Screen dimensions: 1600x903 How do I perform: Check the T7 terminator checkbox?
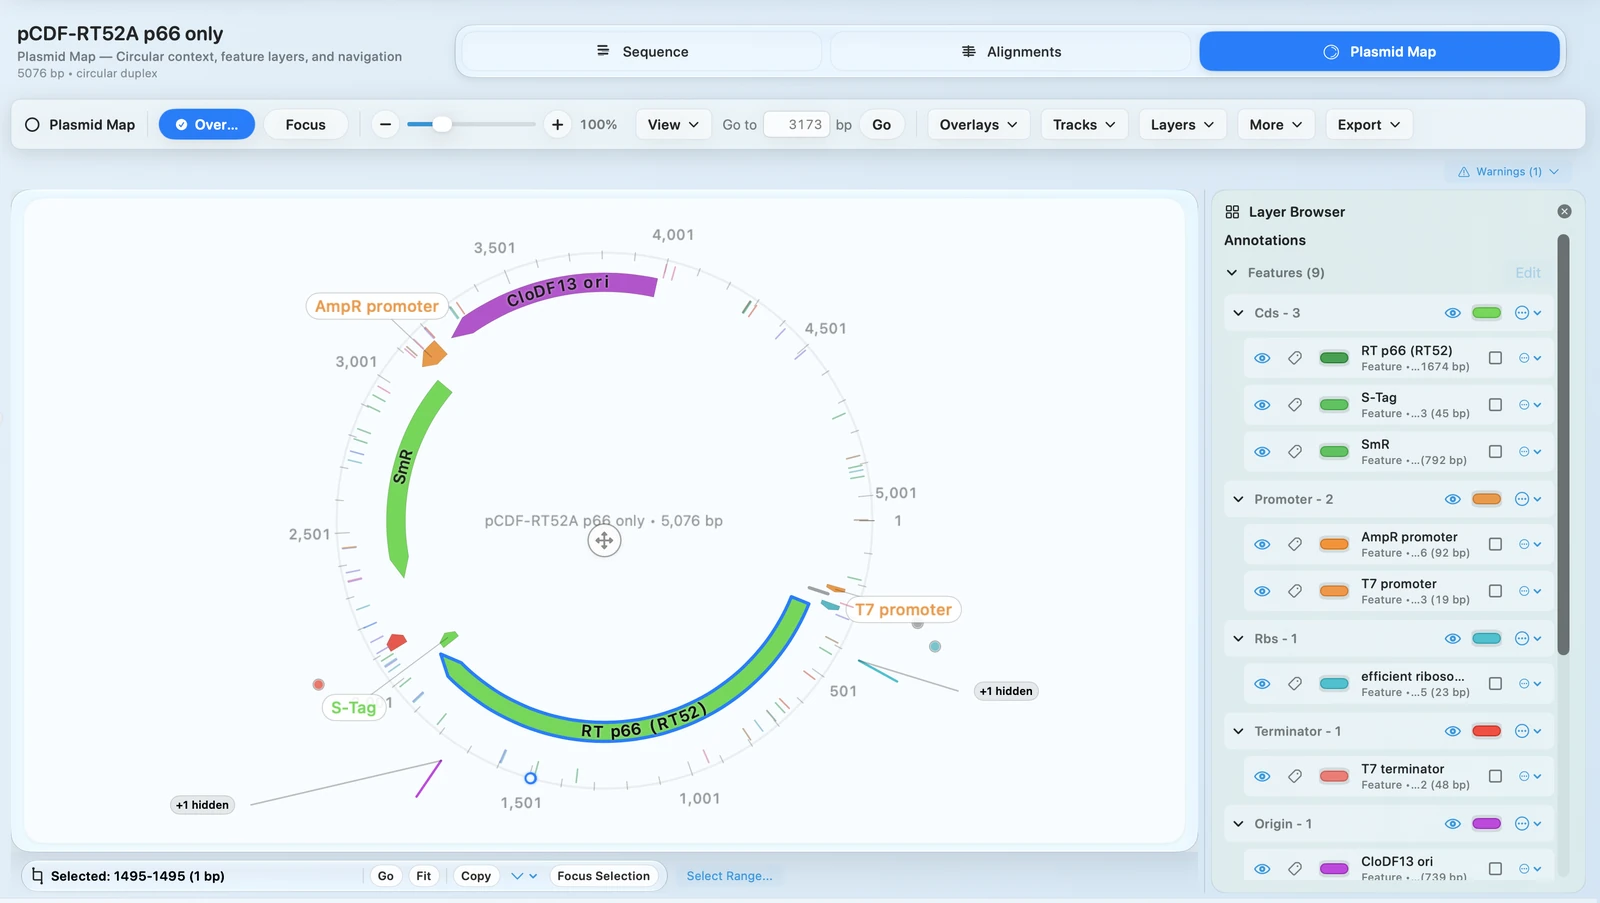(1495, 776)
